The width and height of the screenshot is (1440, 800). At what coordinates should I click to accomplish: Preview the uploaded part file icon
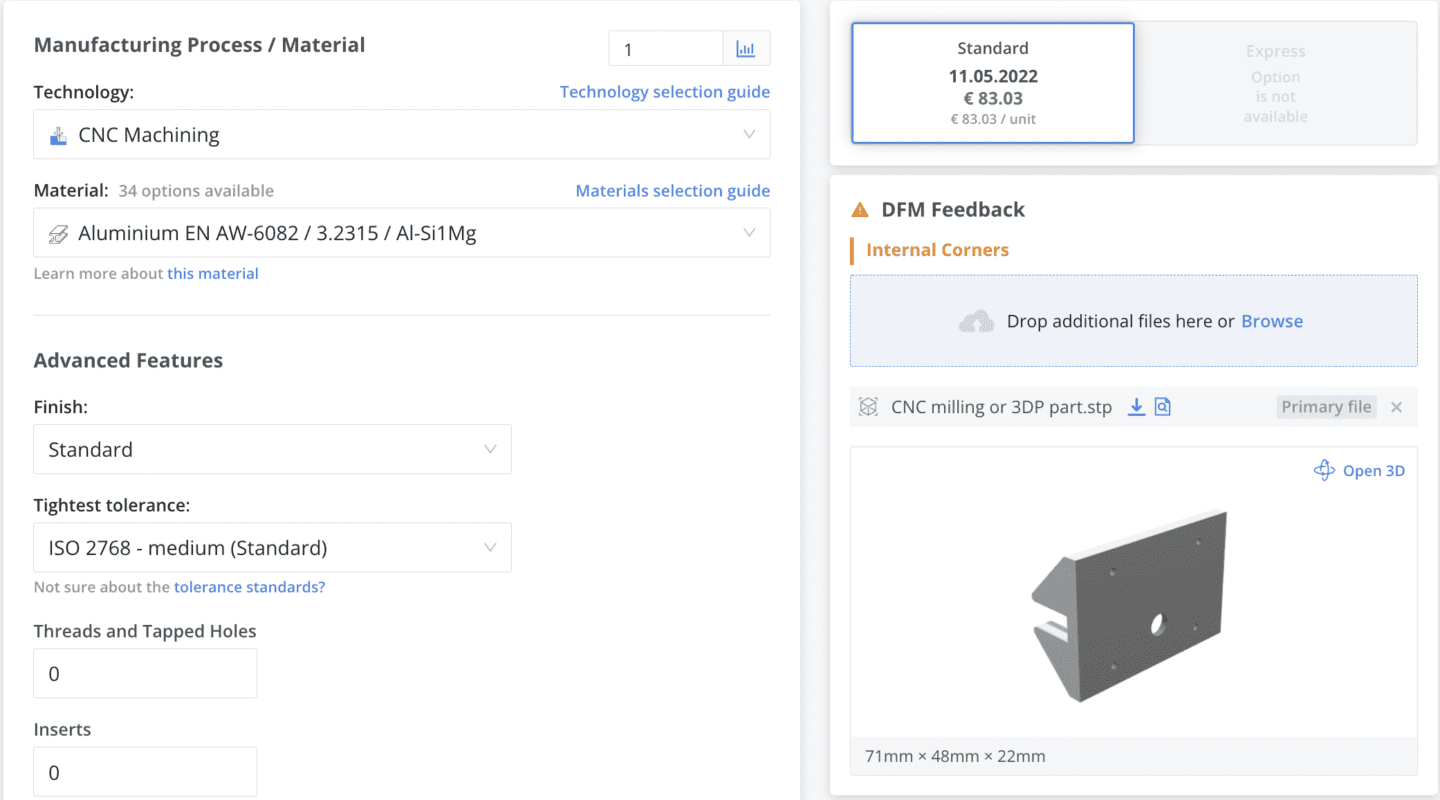click(x=1162, y=407)
